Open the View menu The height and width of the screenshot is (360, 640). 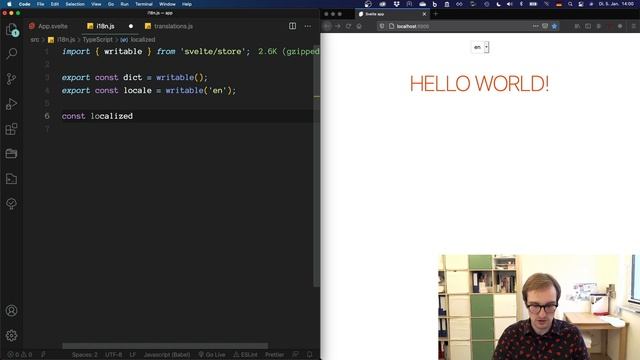(x=96, y=4)
